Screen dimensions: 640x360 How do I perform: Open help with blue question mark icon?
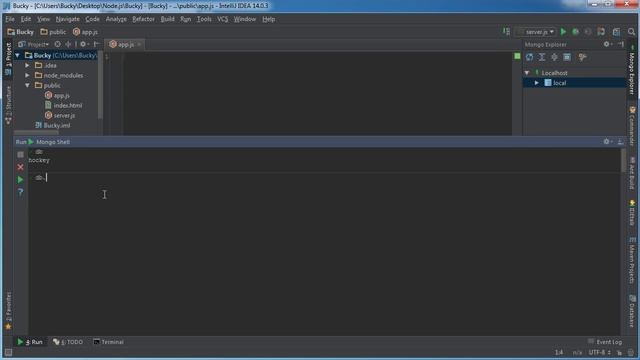click(20, 192)
